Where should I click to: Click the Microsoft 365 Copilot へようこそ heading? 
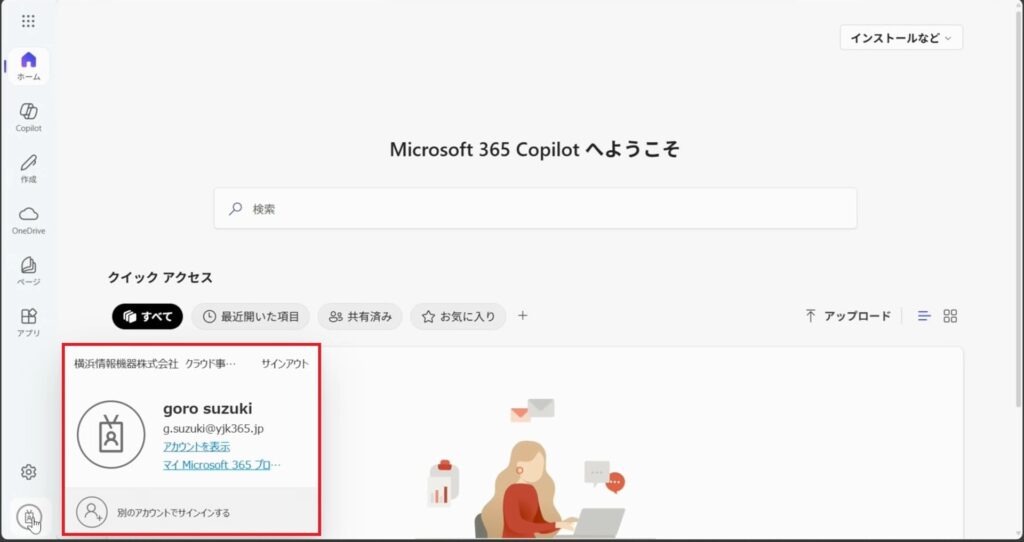(535, 150)
